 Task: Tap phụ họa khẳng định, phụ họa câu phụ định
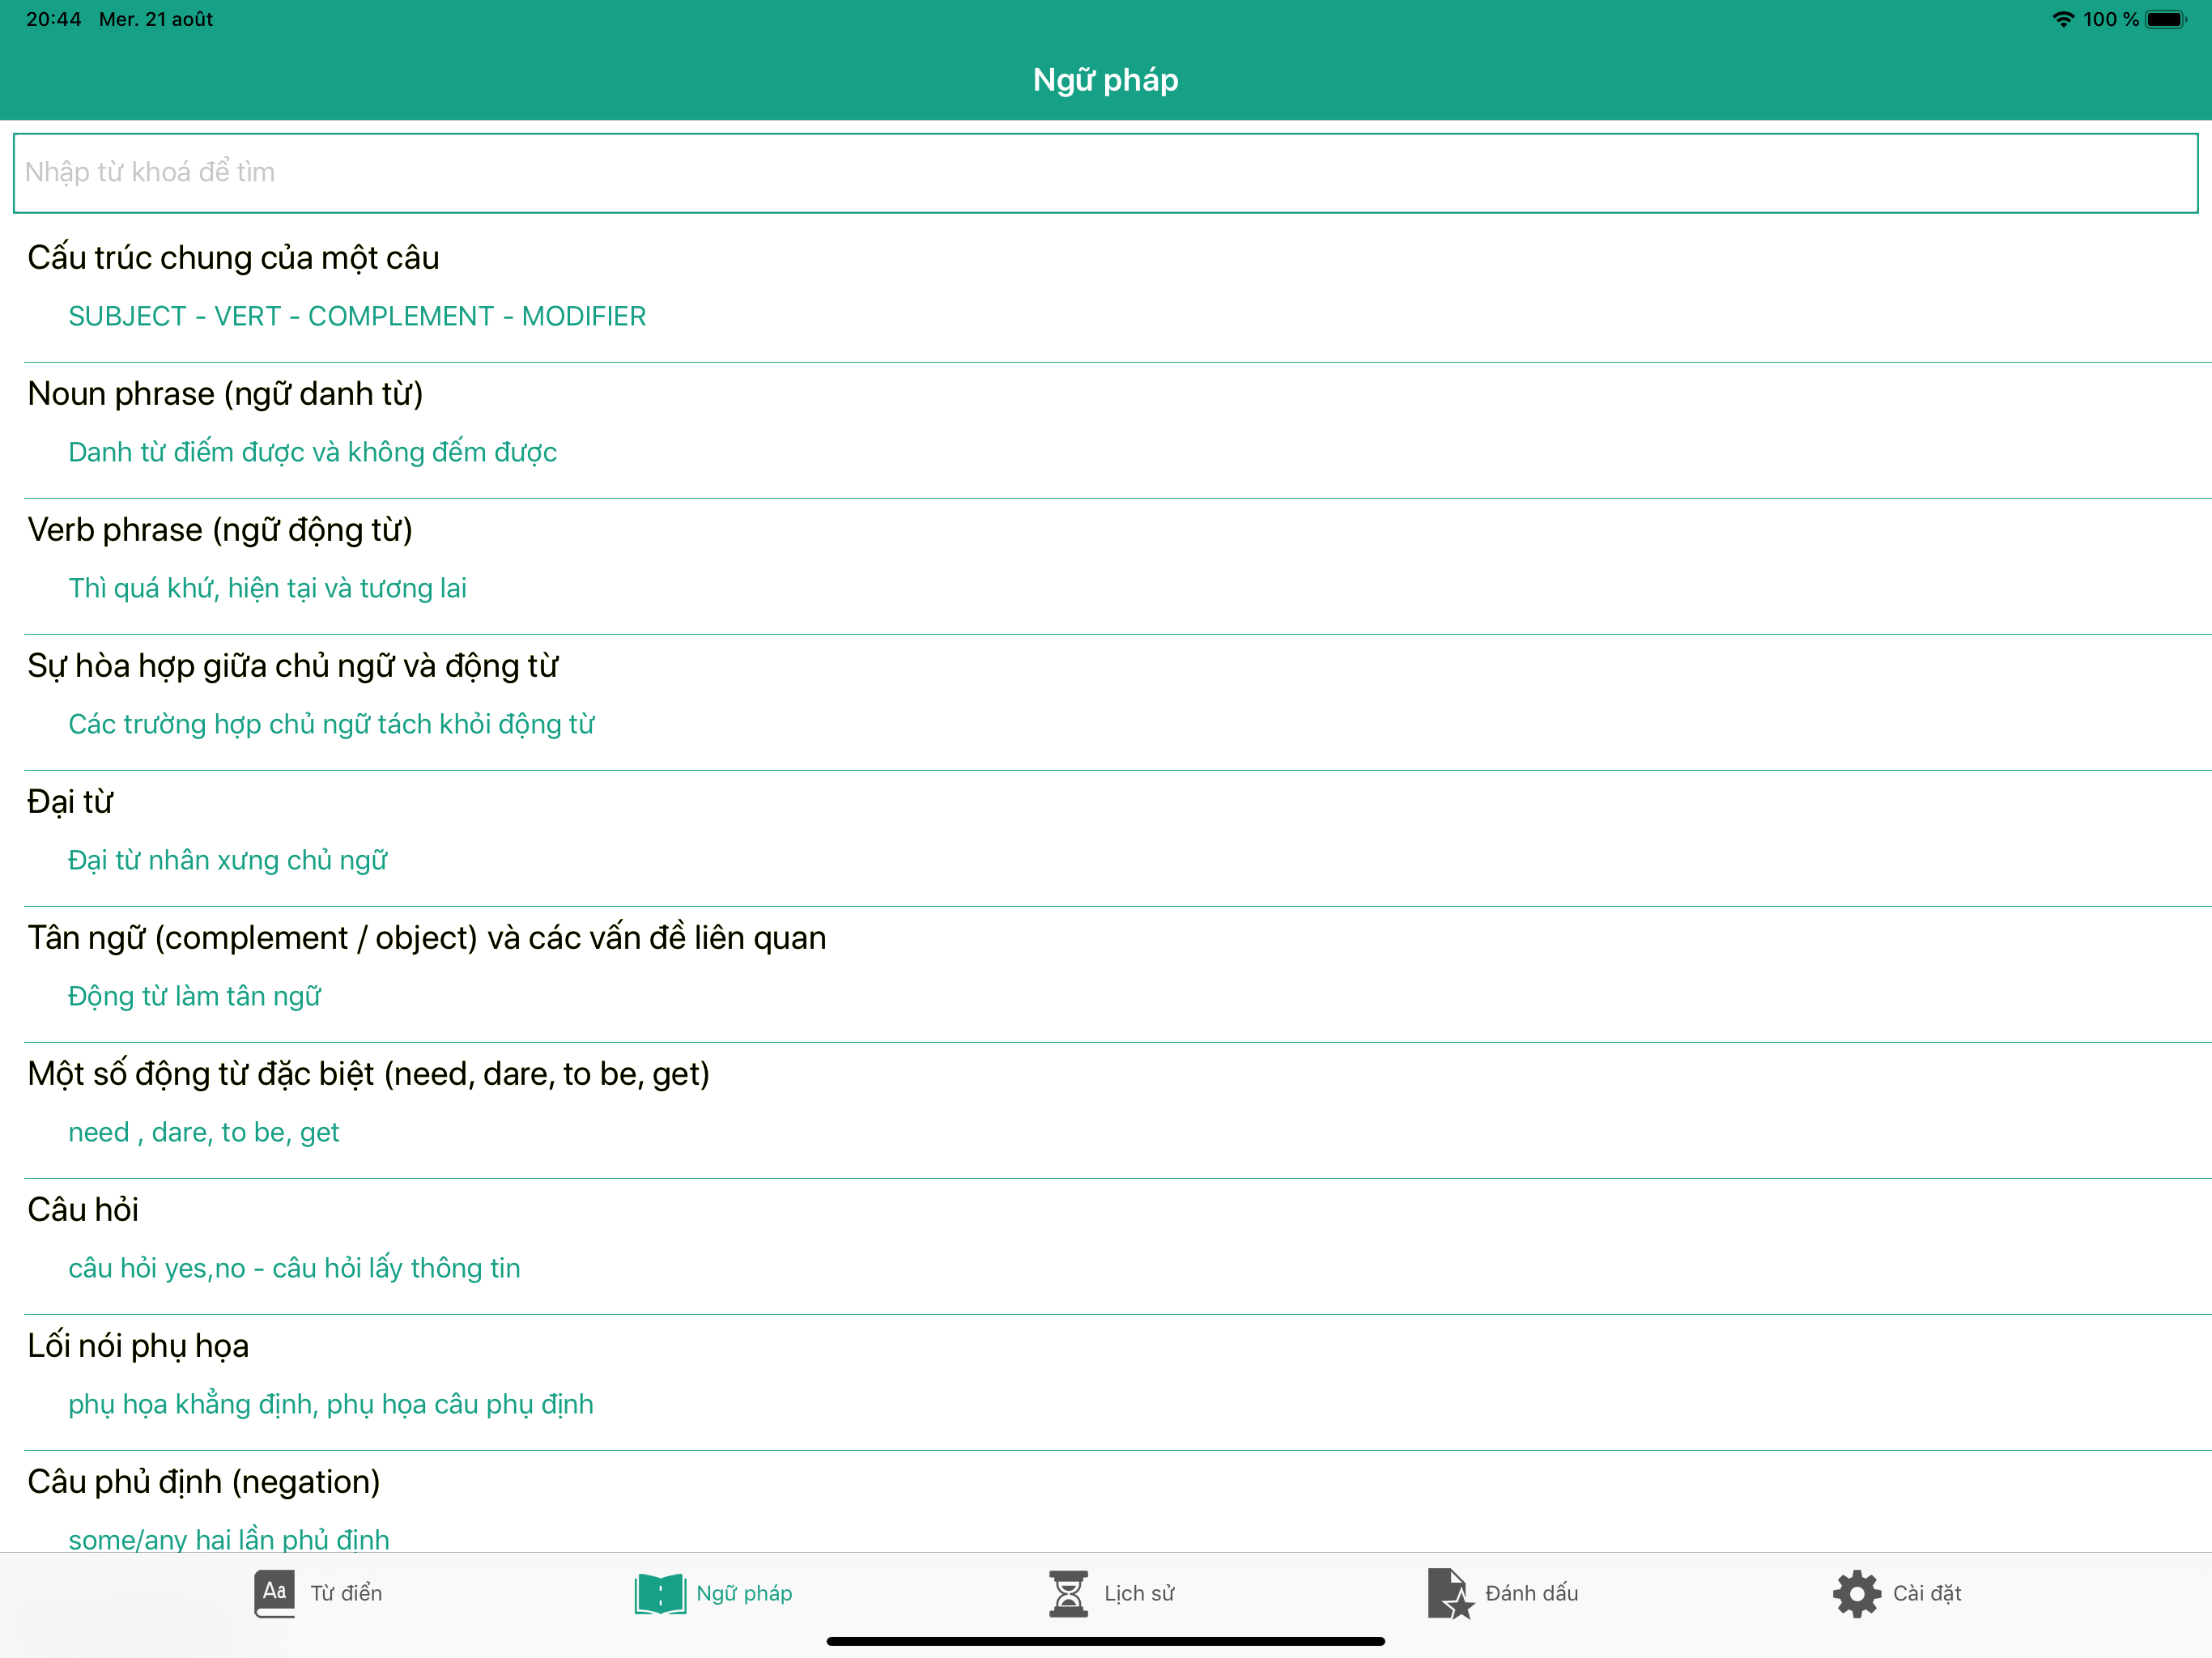coord(330,1404)
